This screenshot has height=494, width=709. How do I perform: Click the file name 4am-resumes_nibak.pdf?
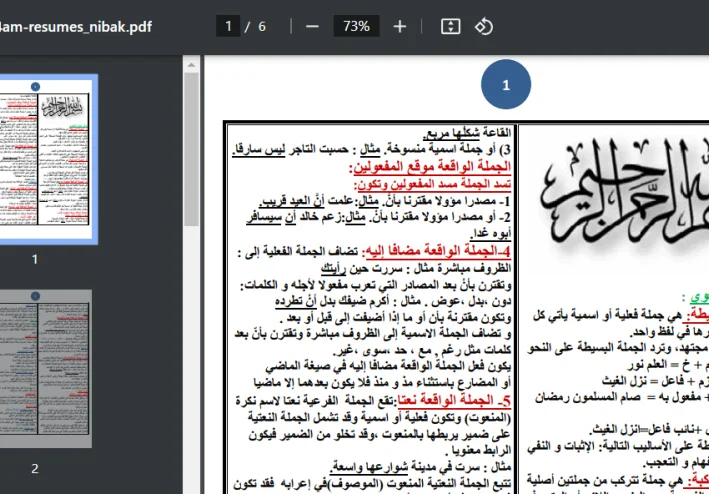(76, 27)
